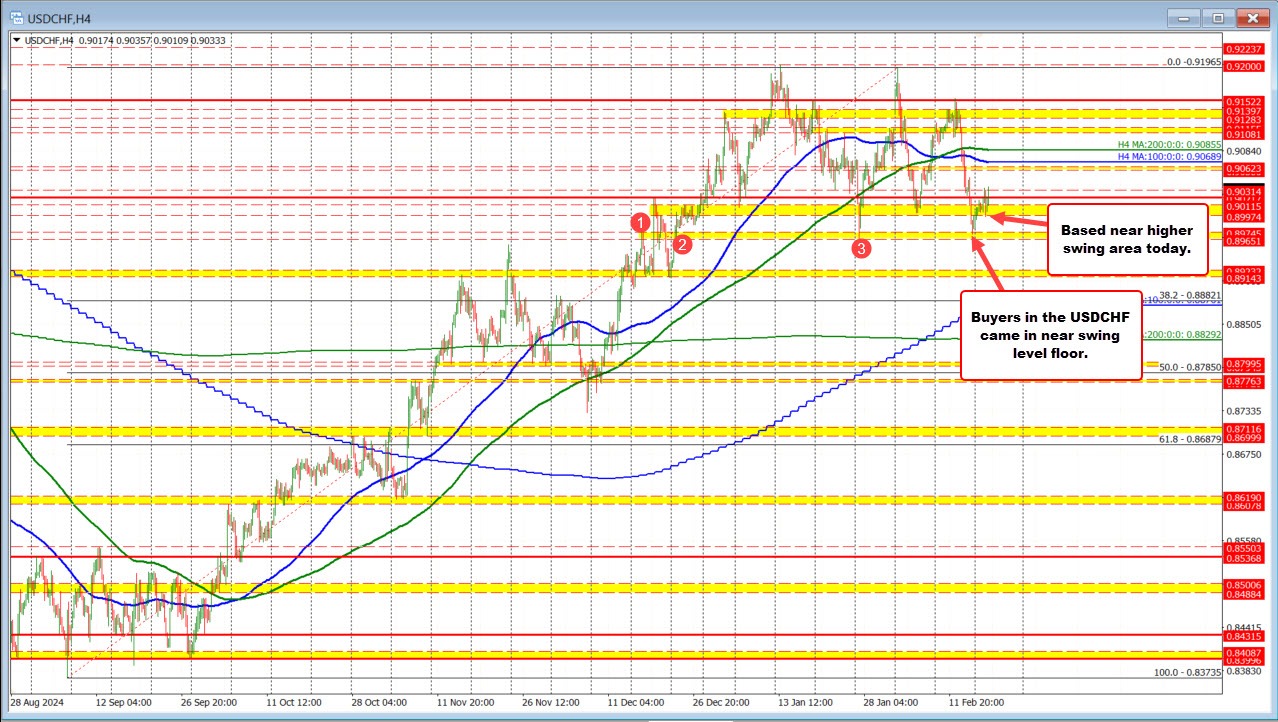Select red circle marker labeled 3

point(861,248)
